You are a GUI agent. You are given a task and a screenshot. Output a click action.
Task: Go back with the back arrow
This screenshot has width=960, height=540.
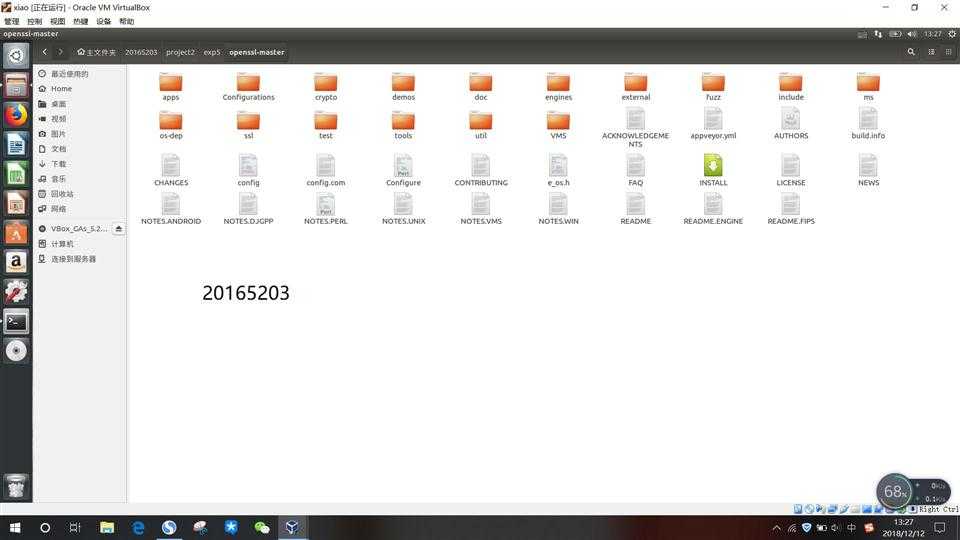[45, 52]
